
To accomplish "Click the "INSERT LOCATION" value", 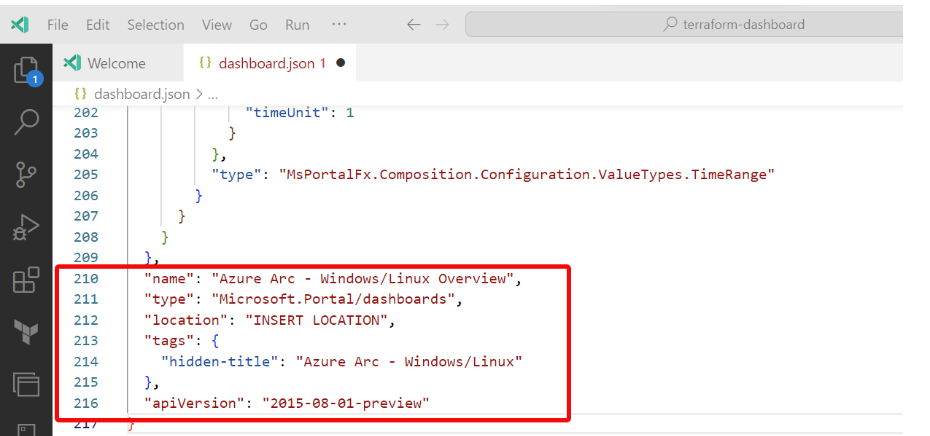I will pyautogui.click(x=317, y=320).
